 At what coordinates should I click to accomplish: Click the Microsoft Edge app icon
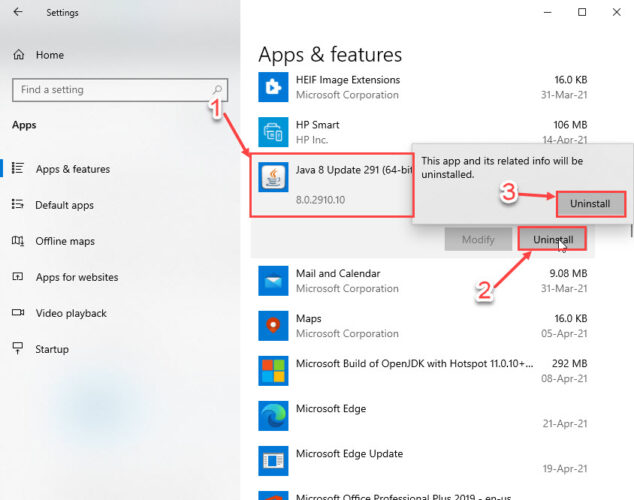point(273,416)
